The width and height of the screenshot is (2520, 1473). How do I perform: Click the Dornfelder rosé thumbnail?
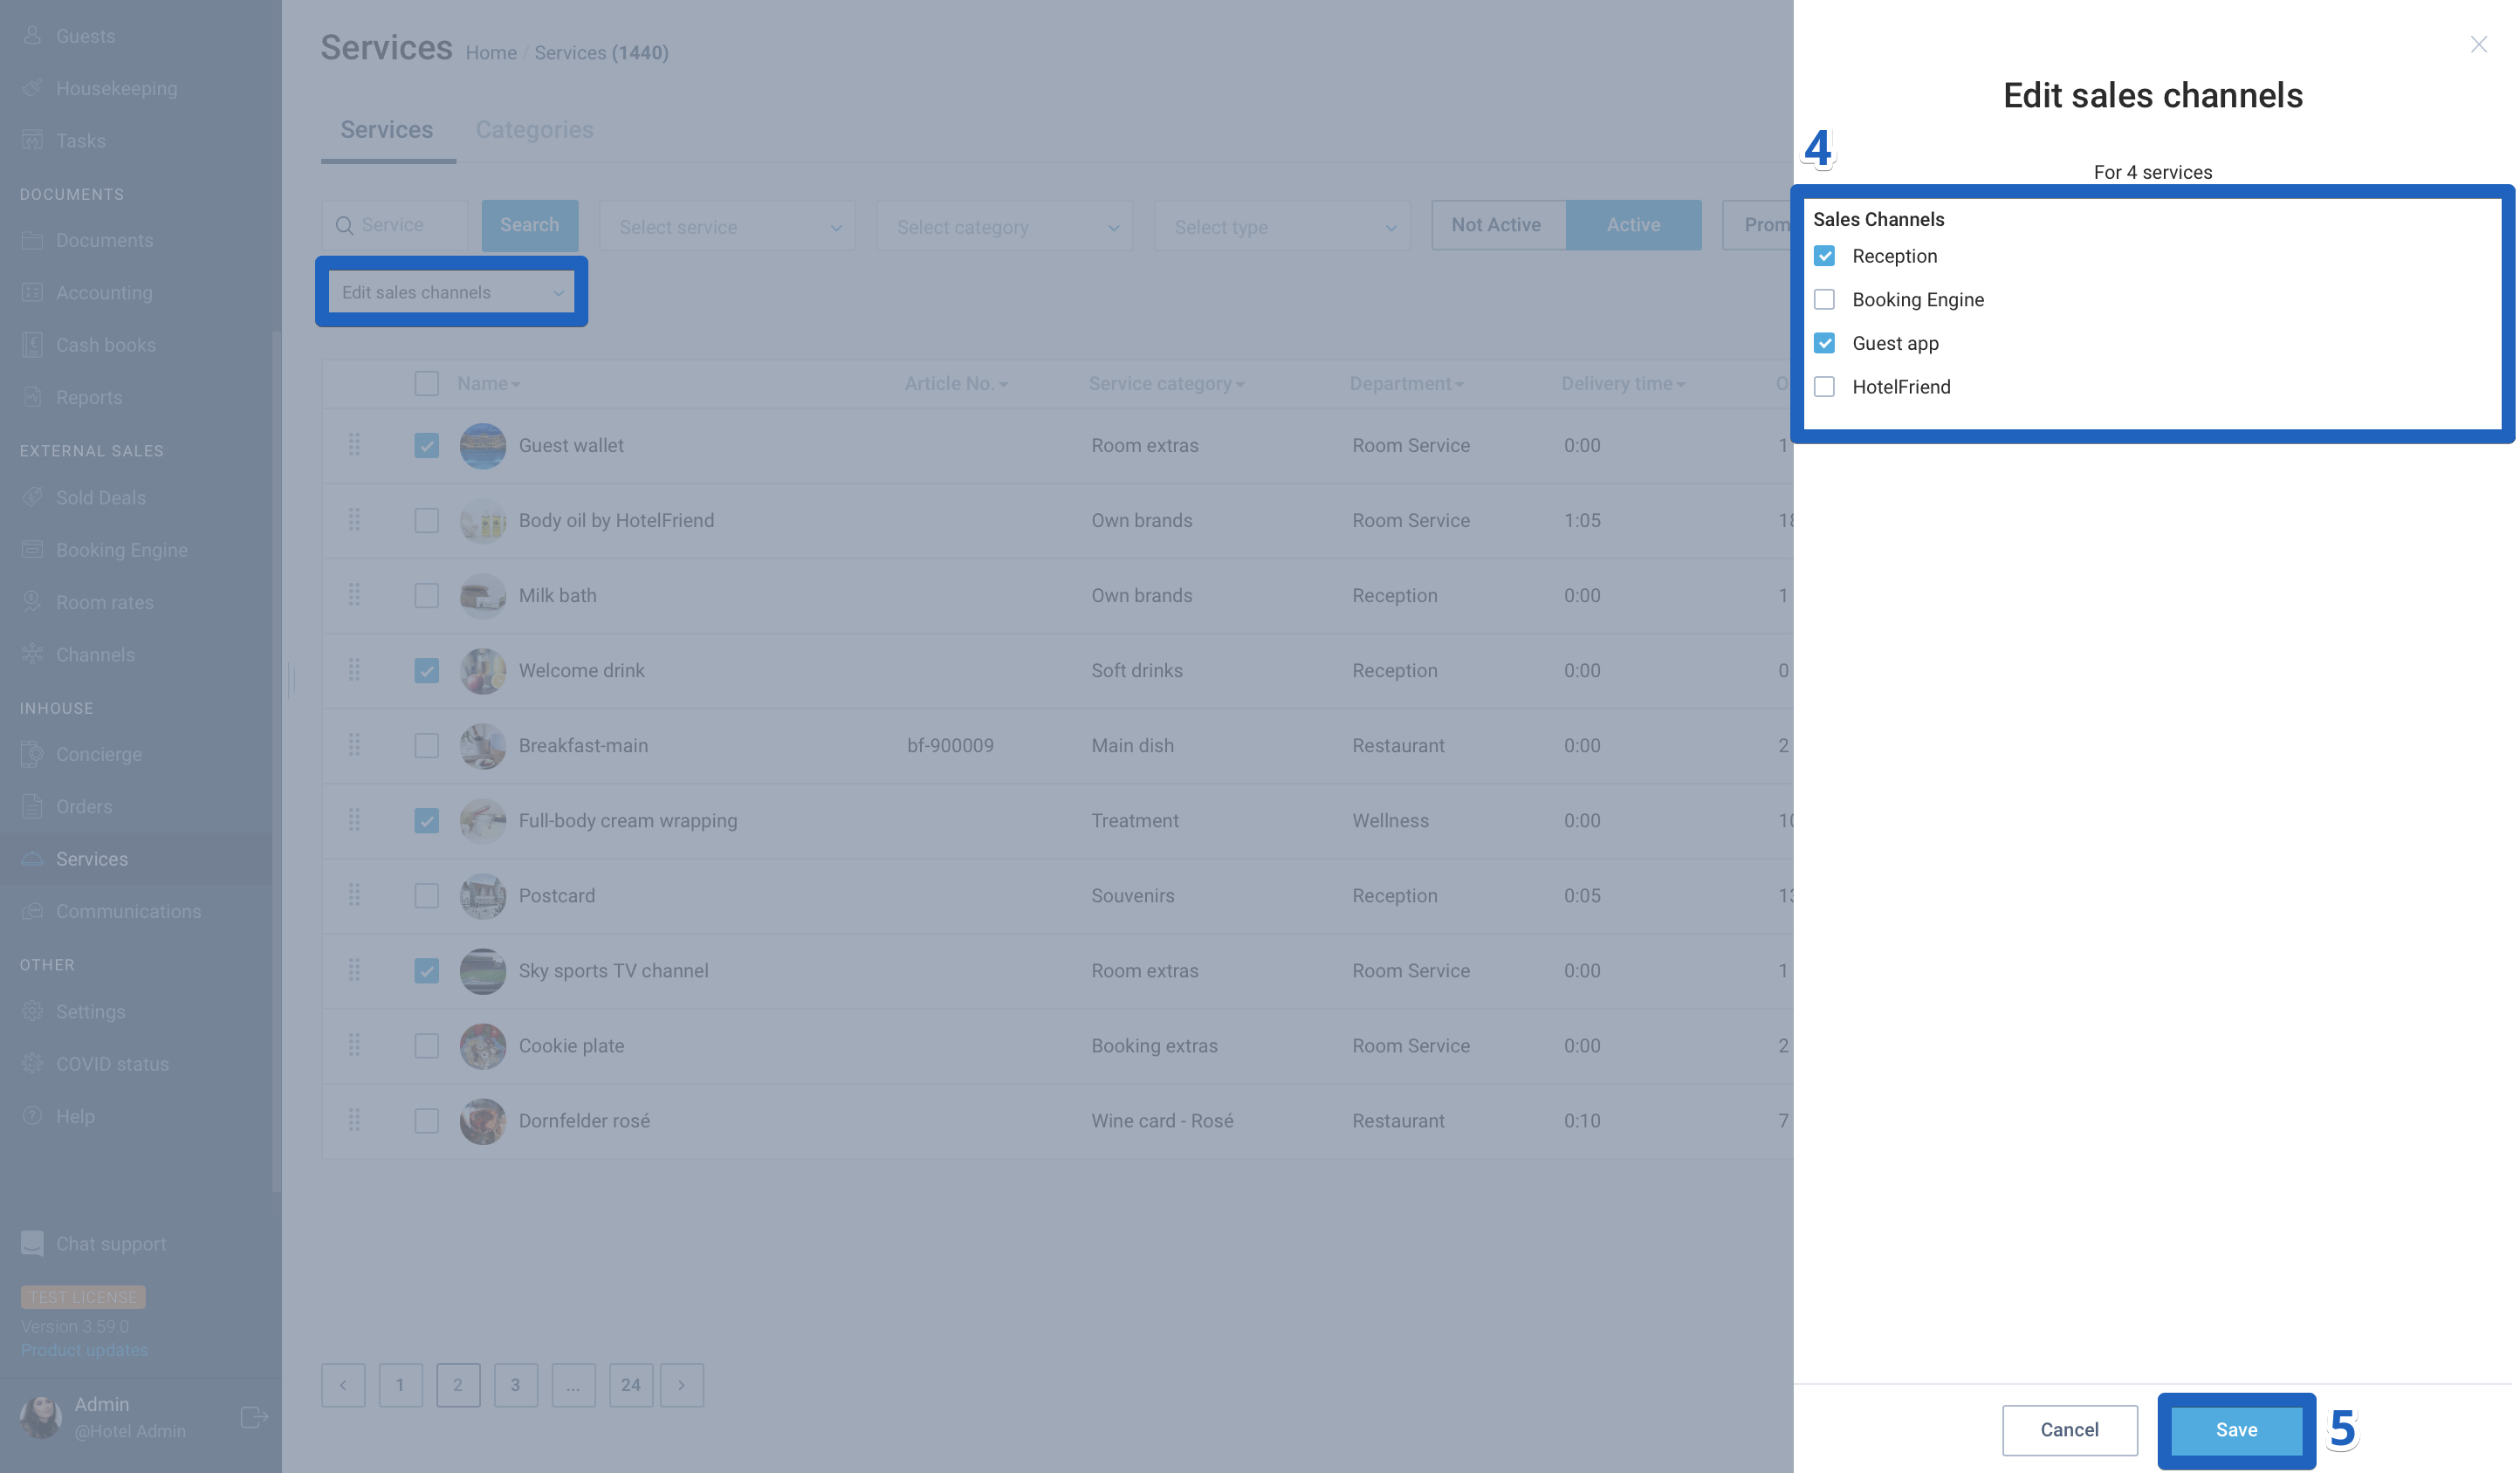[482, 1121]
